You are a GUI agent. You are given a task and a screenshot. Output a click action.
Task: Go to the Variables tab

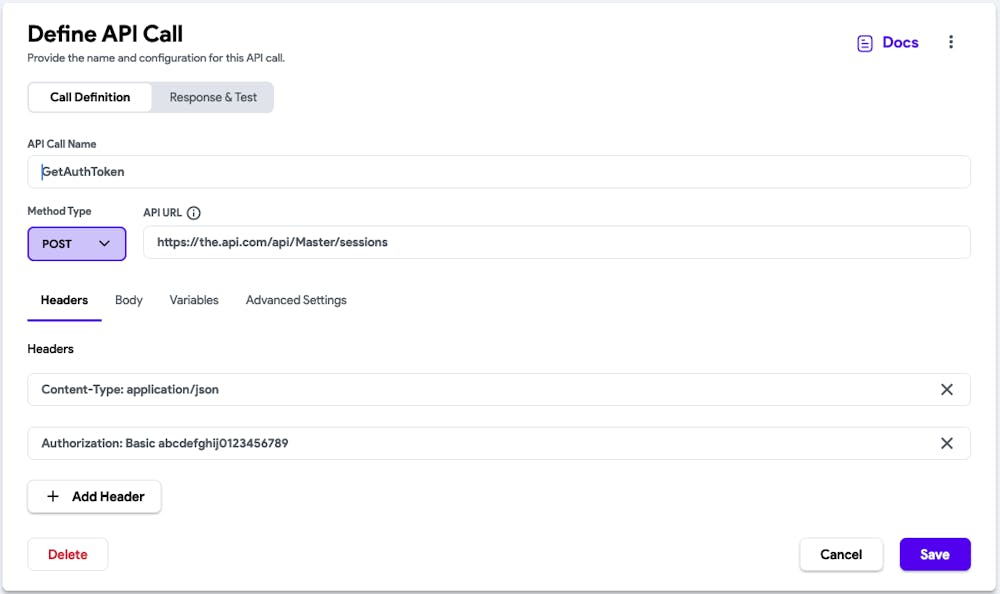[x=194, y=300]
